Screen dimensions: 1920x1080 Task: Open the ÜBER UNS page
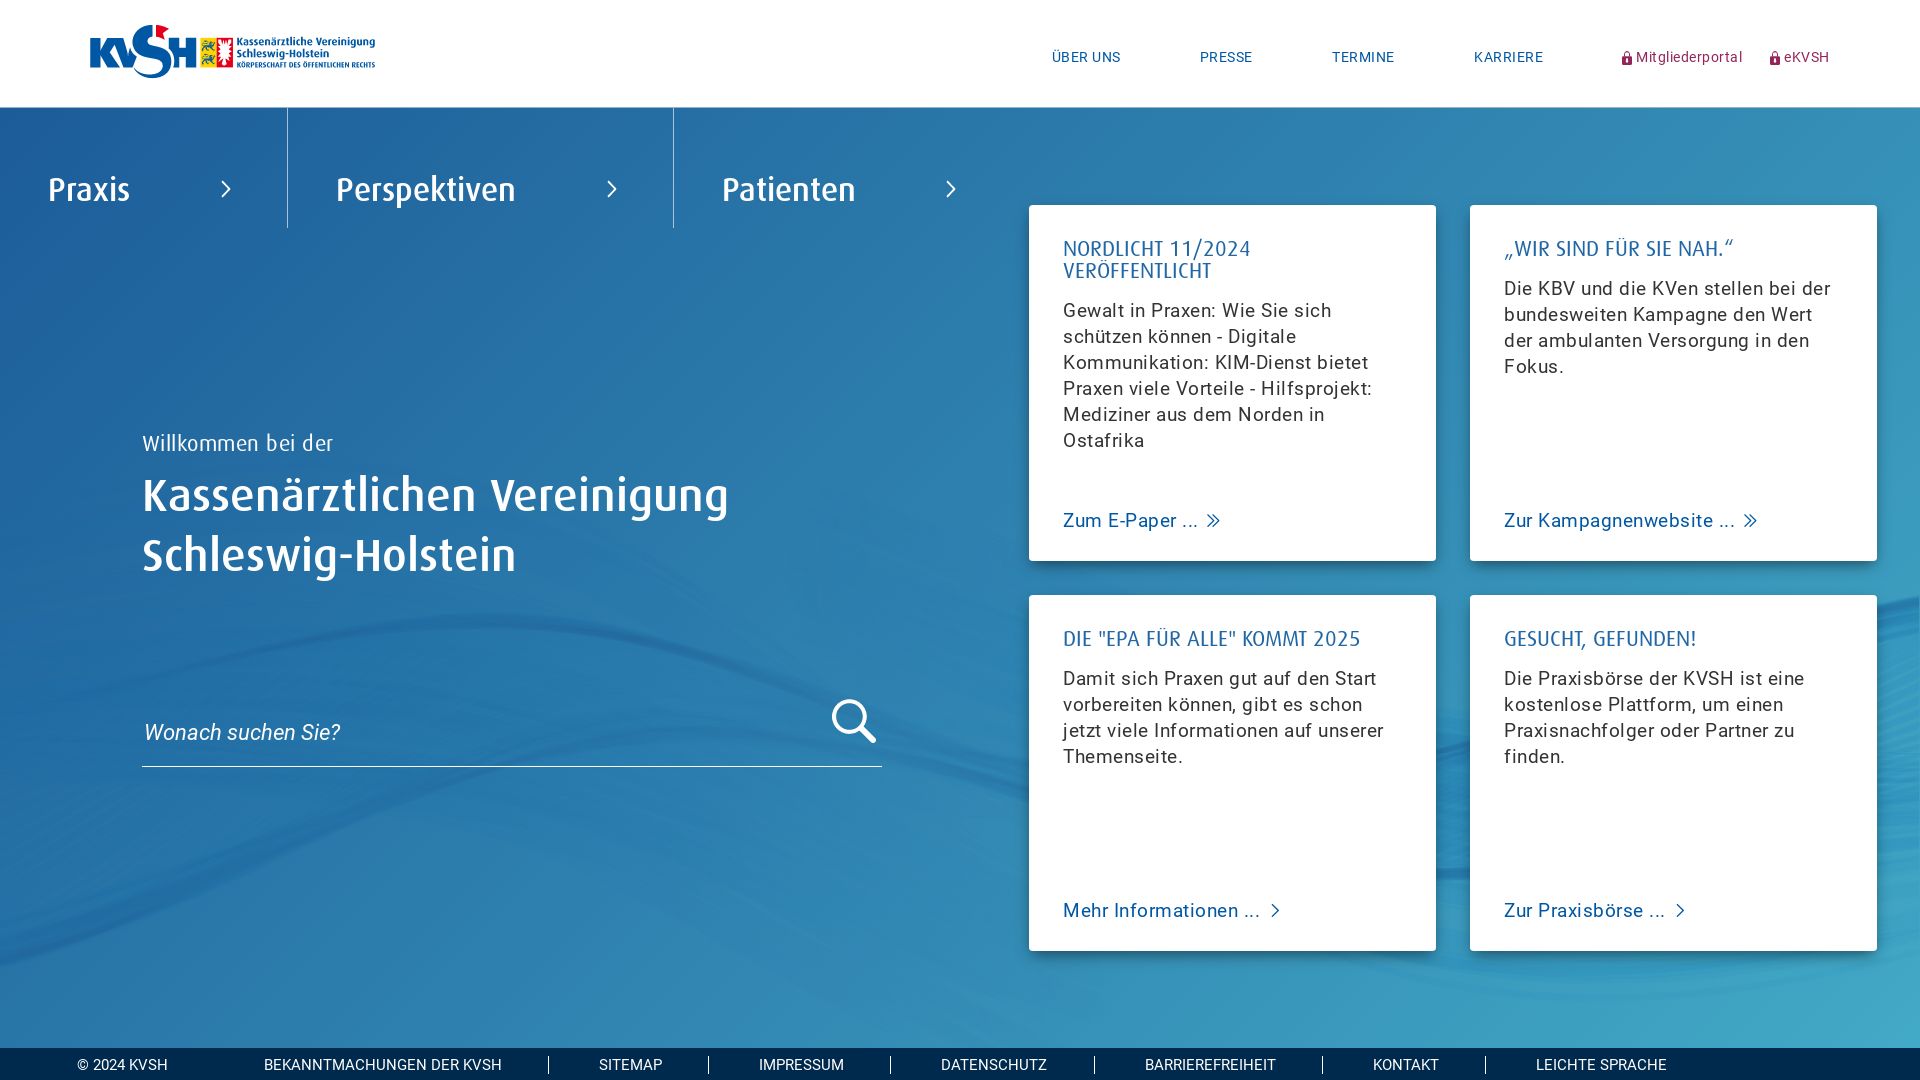click(x=1086, y=57)
